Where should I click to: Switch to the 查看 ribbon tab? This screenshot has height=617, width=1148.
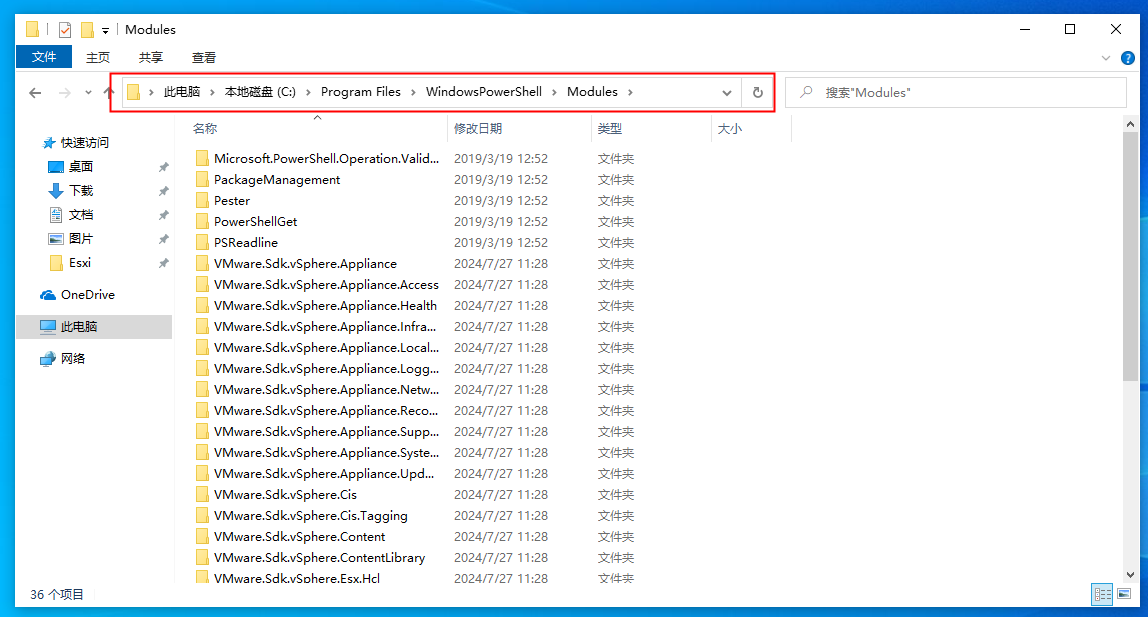[204, 57]
